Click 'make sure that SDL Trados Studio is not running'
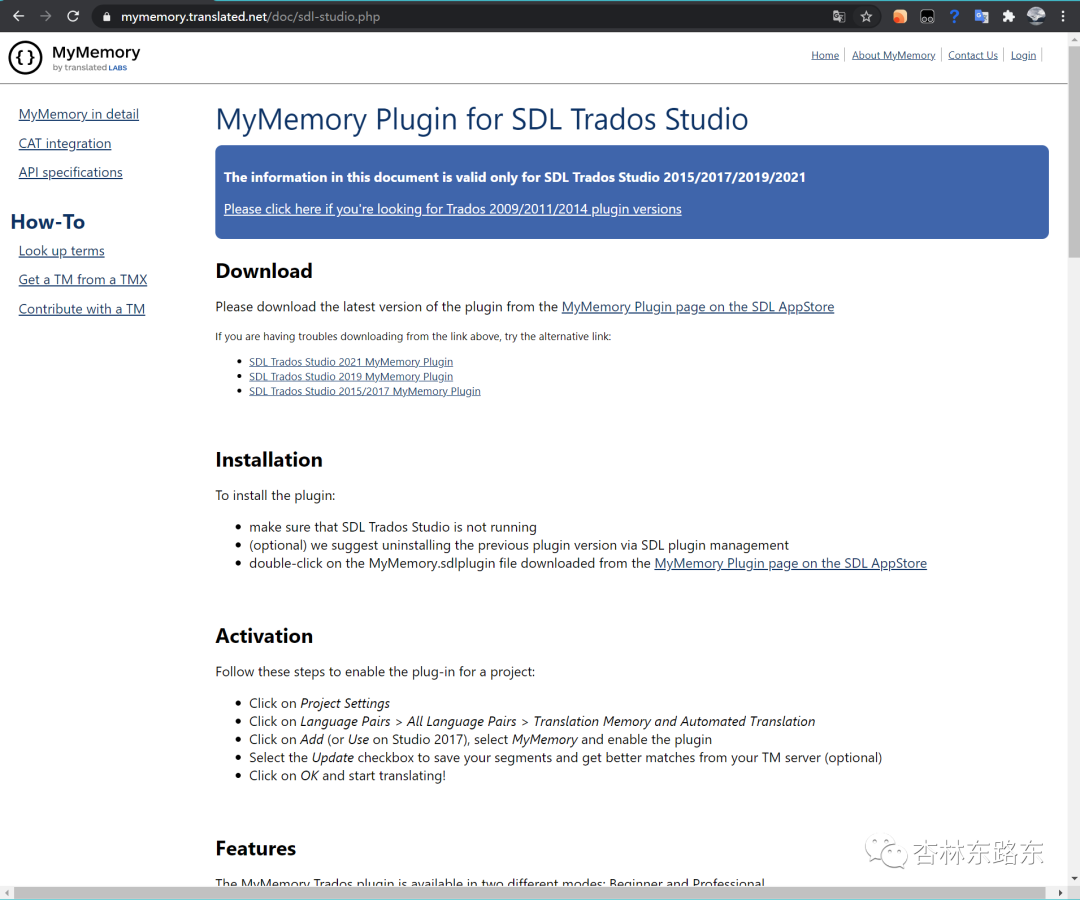Image resolution: width=1080 pixels, height=900 pixels. coord(393,527)
